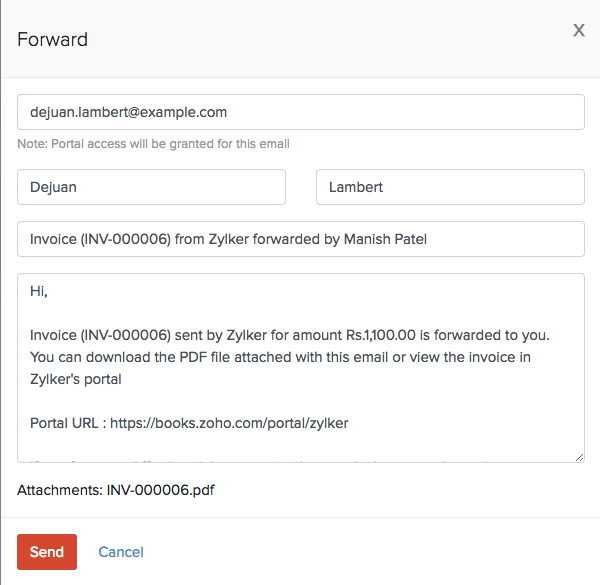Click the 'Hi,' greeting in message body
This screenshot has height=585, width=600.
coord(39,292)
